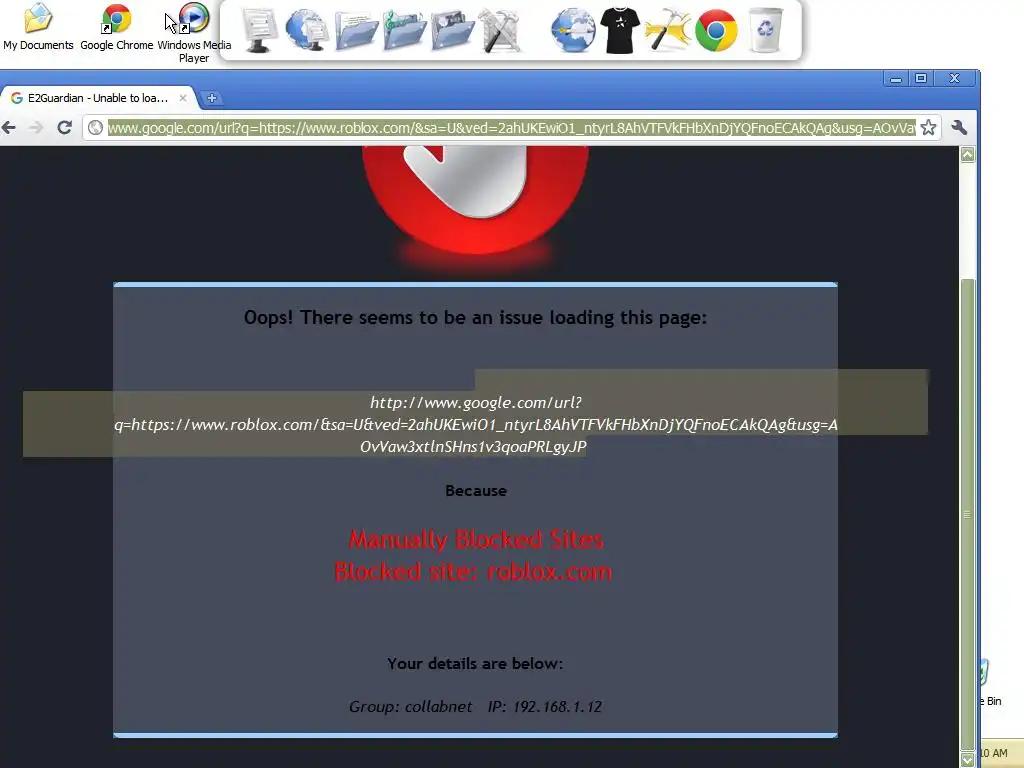Viewport: 1024px width, 768px height.
Task: Maximize the Chrome window
Action: point(921,78)
